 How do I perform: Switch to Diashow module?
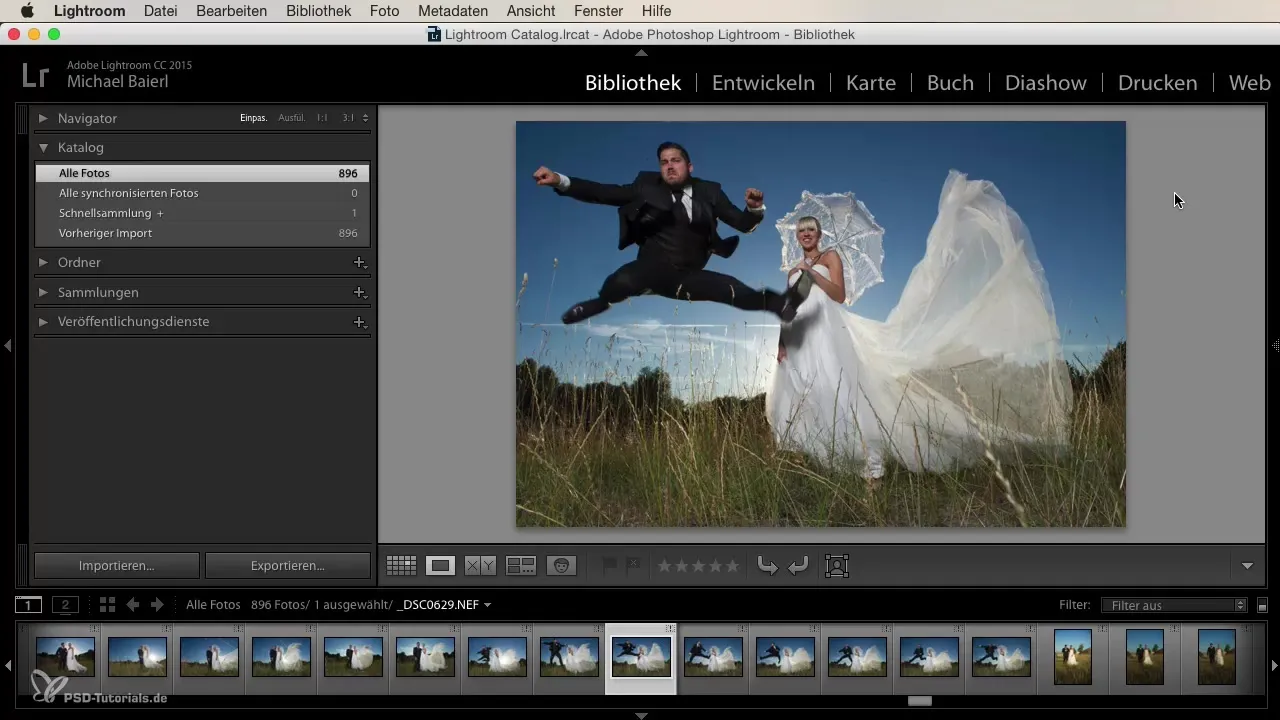1046,83
